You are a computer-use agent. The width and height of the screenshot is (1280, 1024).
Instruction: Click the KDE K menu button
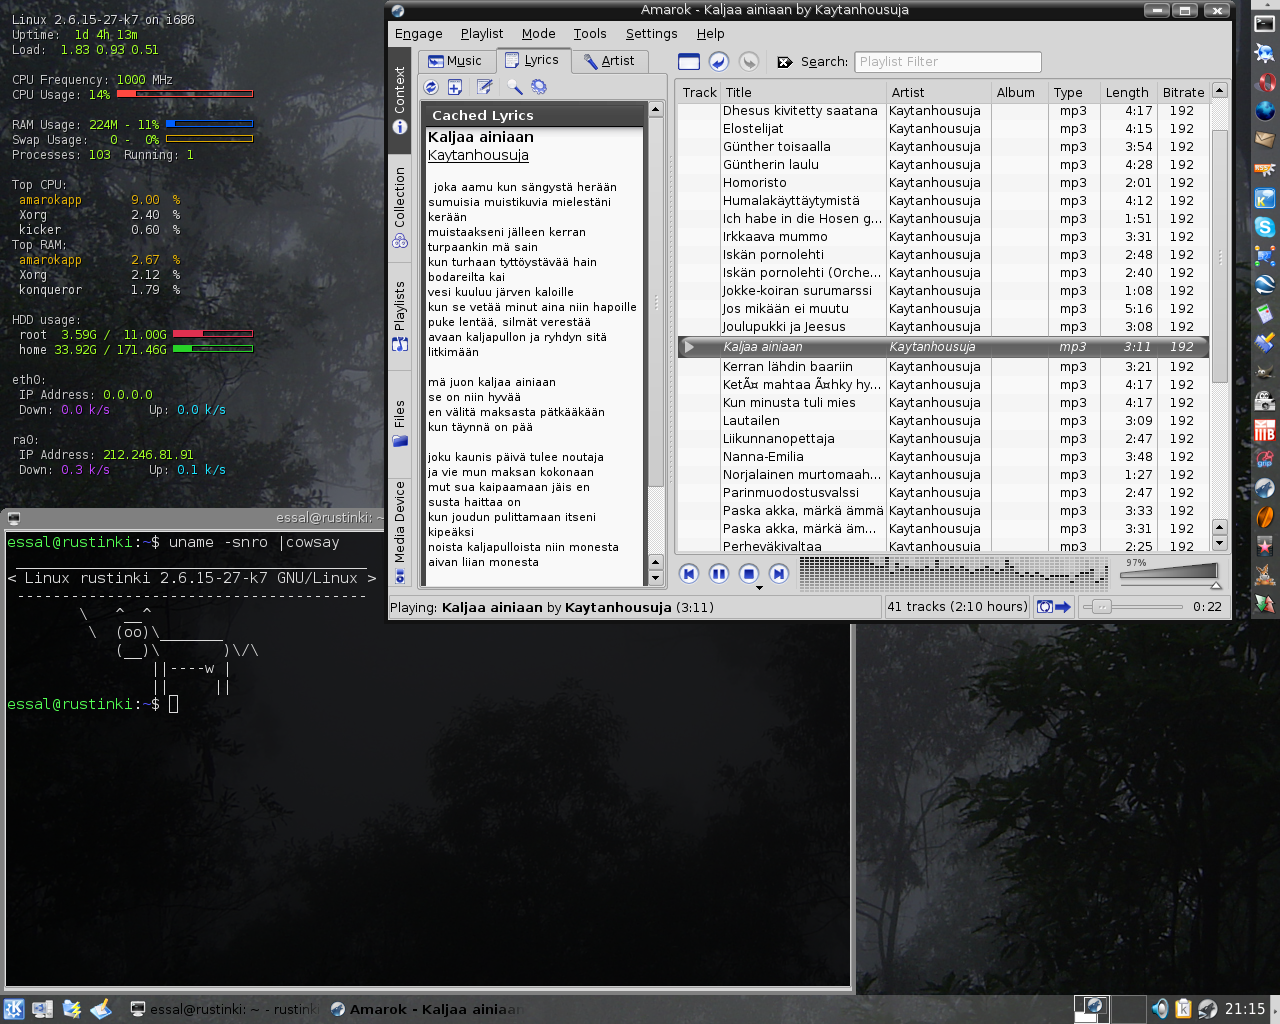tap(14, 1009)
